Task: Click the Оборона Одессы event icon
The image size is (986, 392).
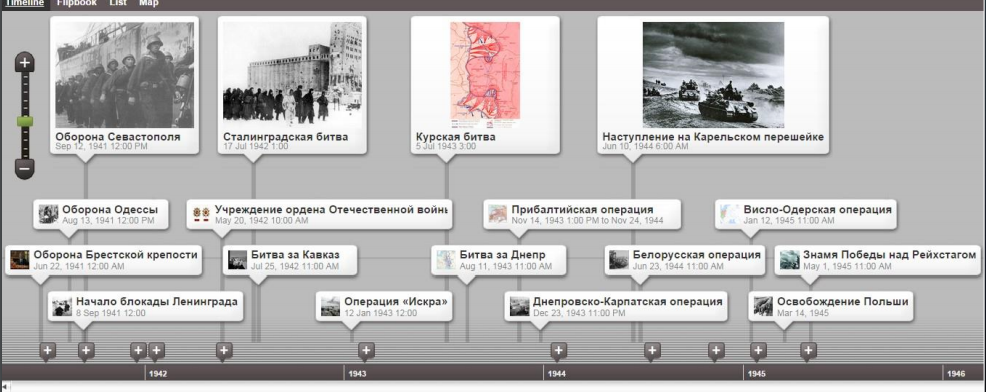Action: click(48, 214)
